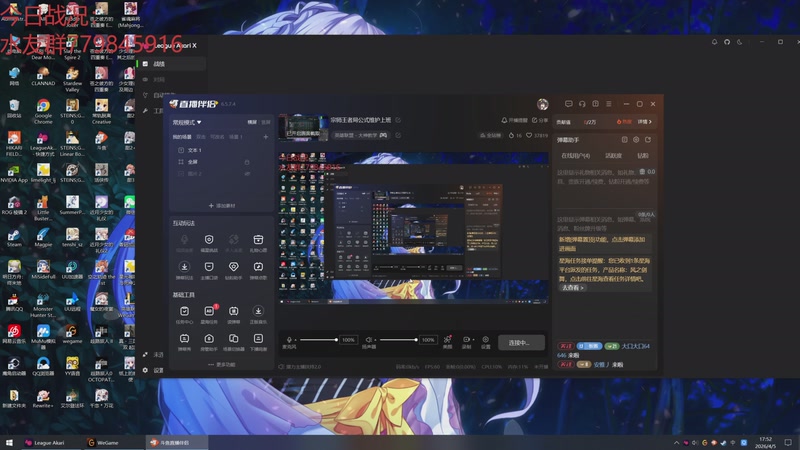
Task: Switch to the 在线用户(4) tab
Action: [x=576, y=156]
